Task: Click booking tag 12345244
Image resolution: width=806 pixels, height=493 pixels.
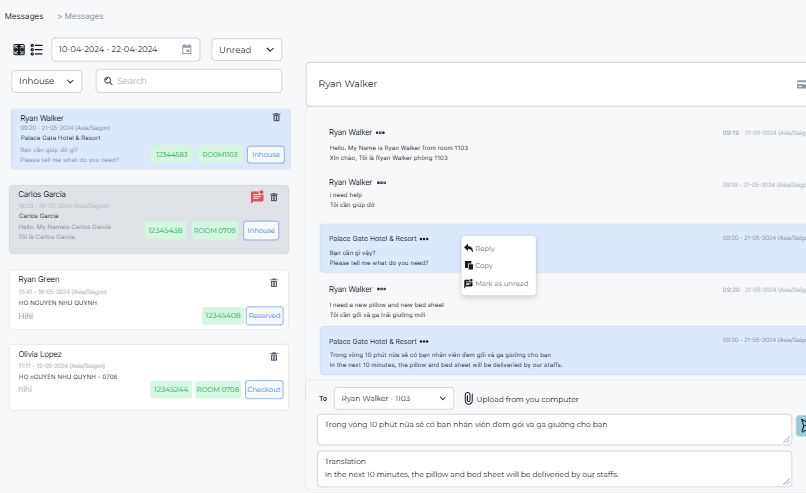Action: [171, 390]
